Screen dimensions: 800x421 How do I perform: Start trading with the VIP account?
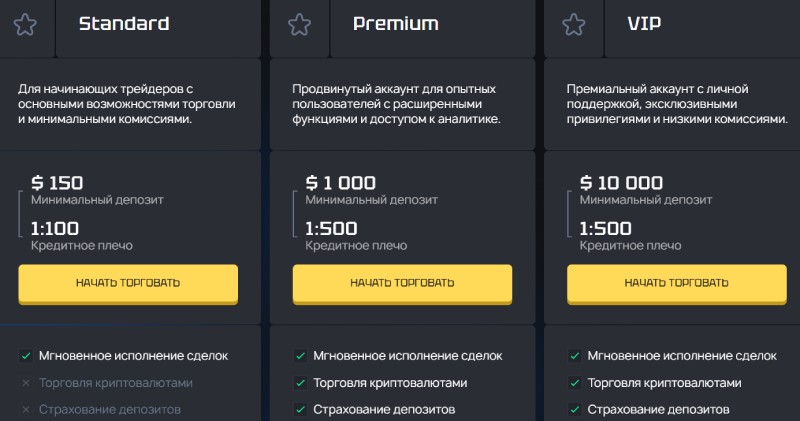pyautogui.click(x=676, y=283)
